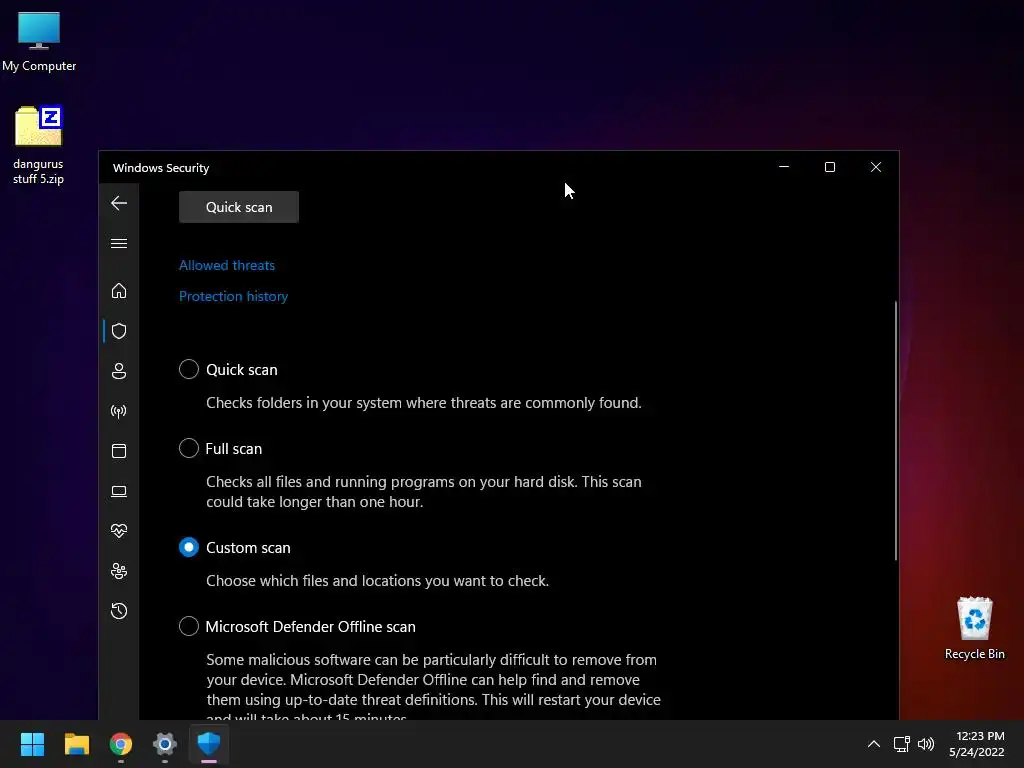Screen dimensions: 1024x768
Task: Open the clock and date panel
Action: click(976, 744)
